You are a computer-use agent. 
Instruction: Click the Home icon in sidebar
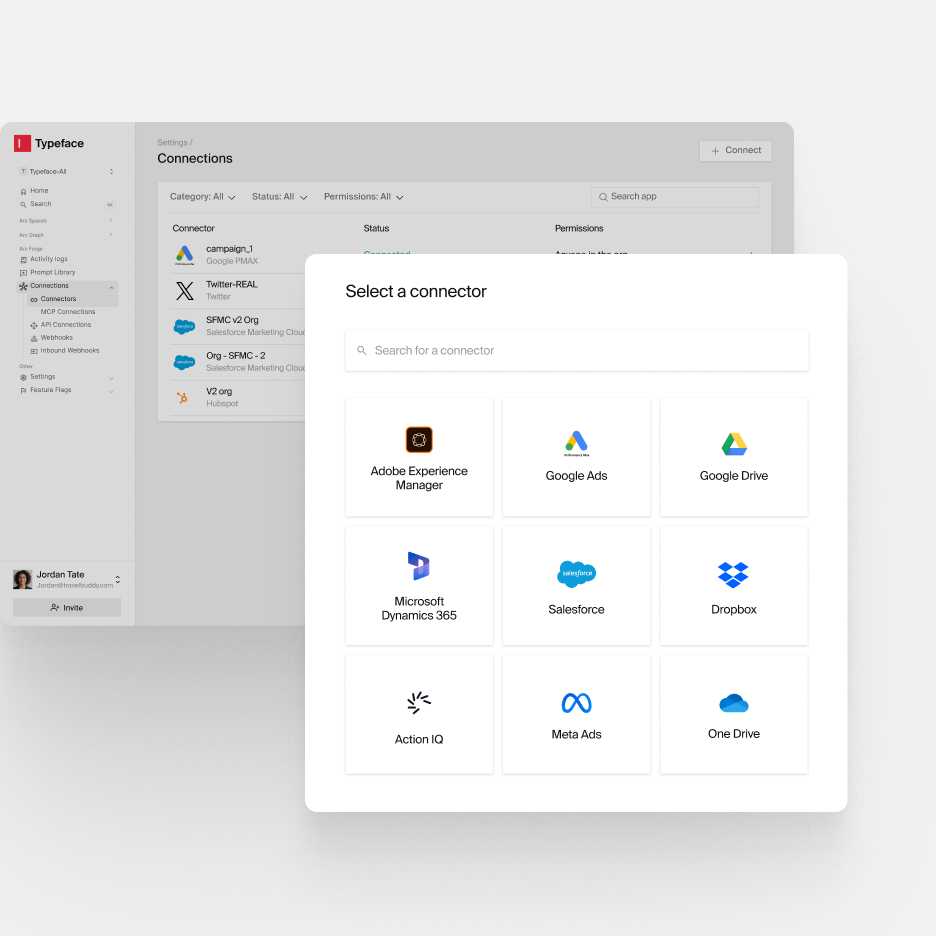coord(23,191)
